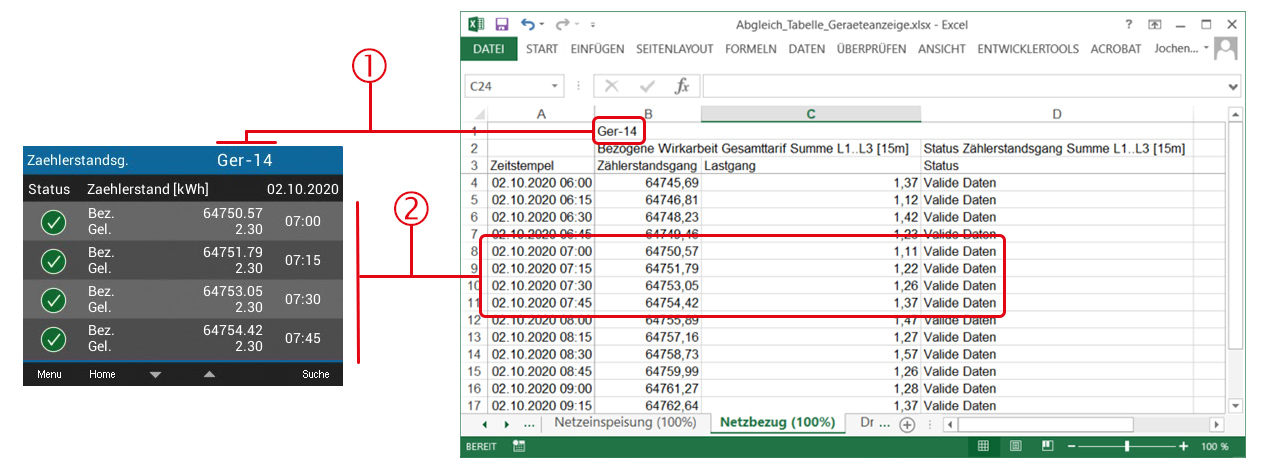Click the macro recording icon in status bar
The image size is (1262, 471).
pos(519,446)
